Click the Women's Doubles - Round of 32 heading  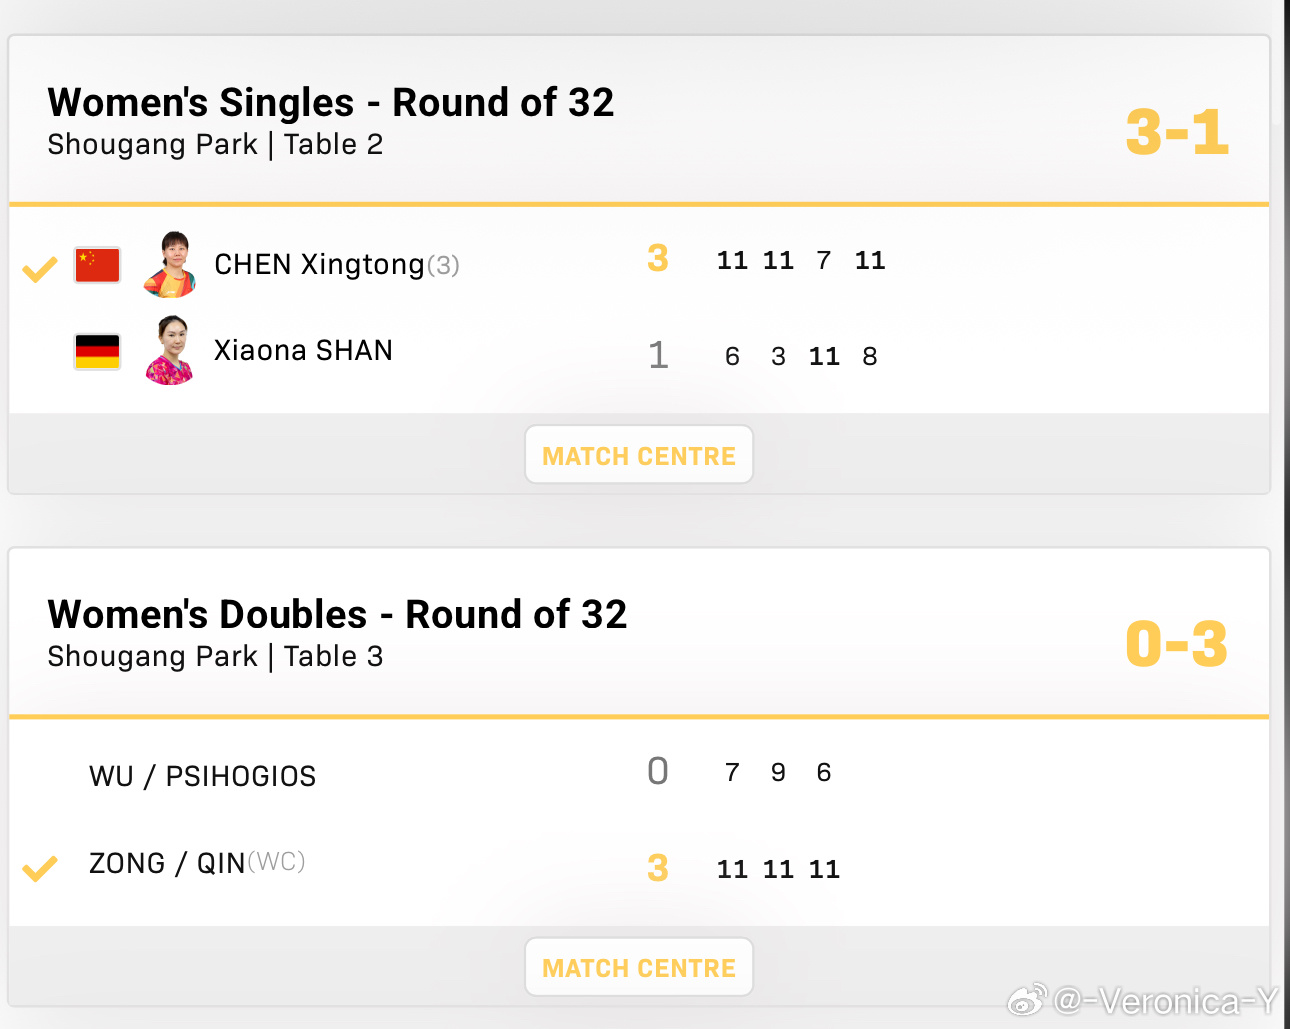(x=337, y=614)
